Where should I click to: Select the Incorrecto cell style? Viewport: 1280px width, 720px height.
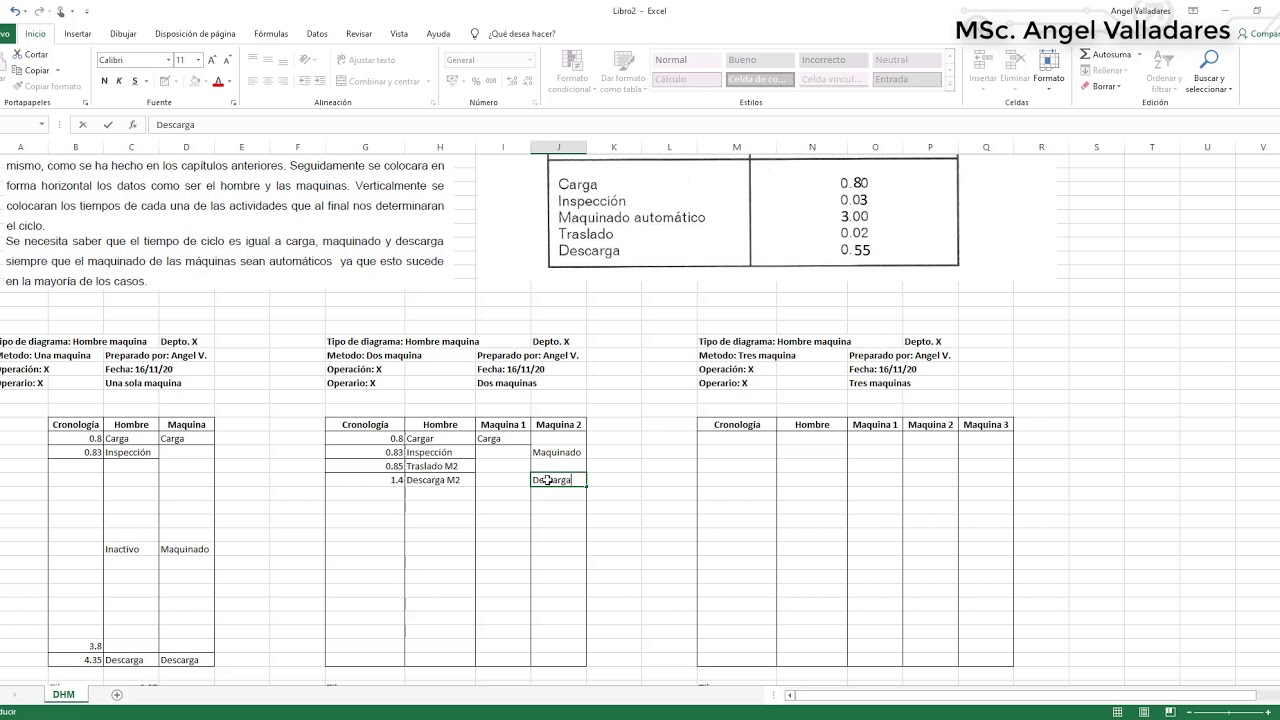coord(832,60)
